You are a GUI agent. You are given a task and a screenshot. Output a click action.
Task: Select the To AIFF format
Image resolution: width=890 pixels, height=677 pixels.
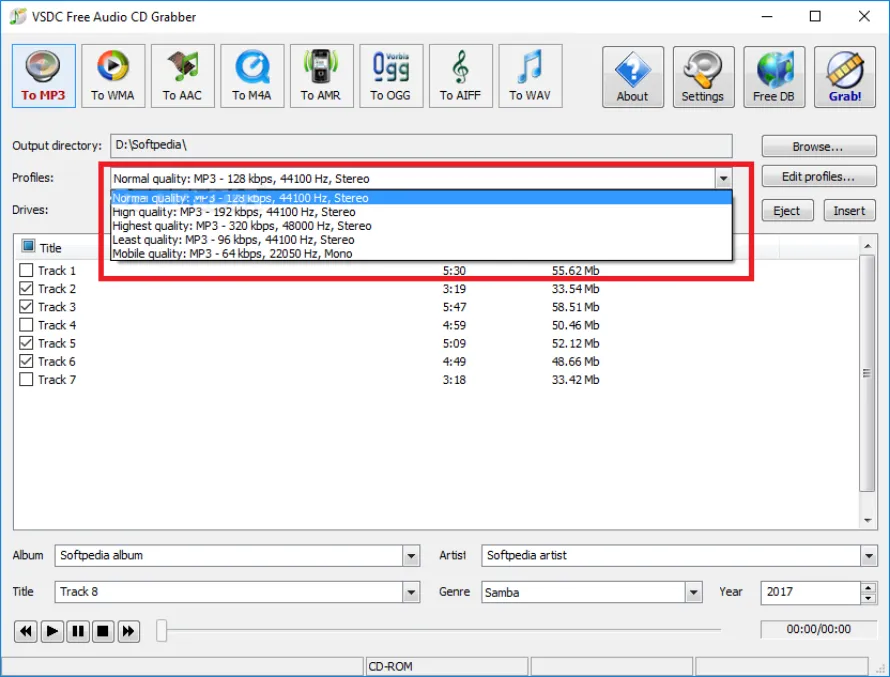460,76
